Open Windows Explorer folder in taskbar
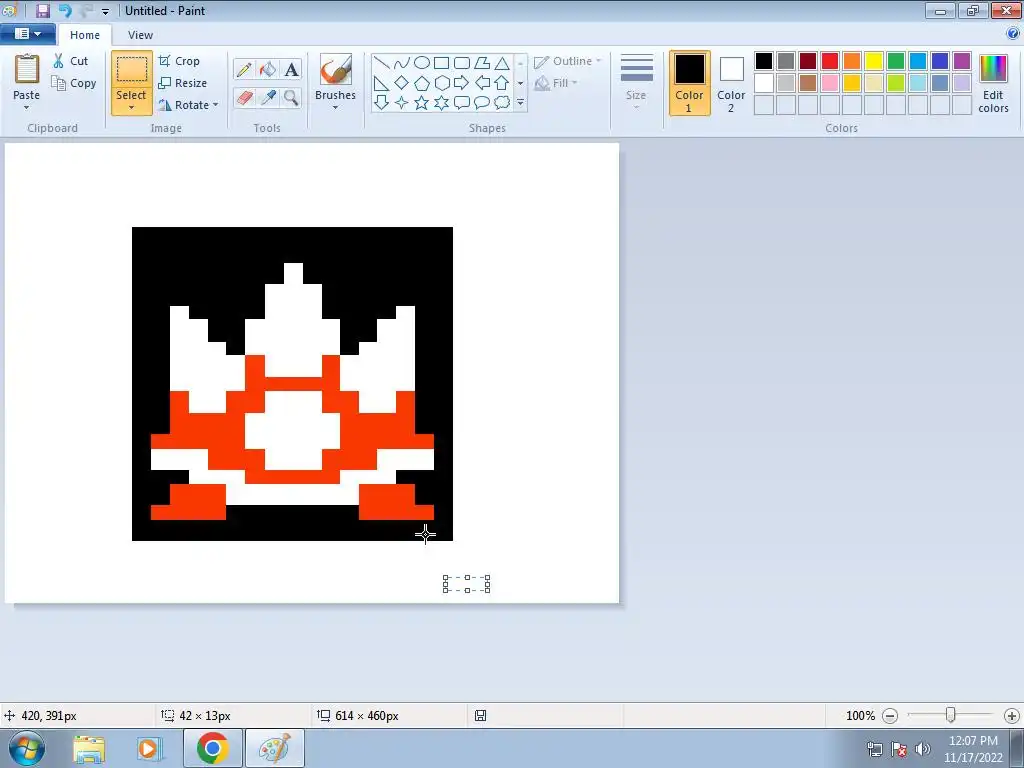This screenshot has height=768, width=1024. 89,748
